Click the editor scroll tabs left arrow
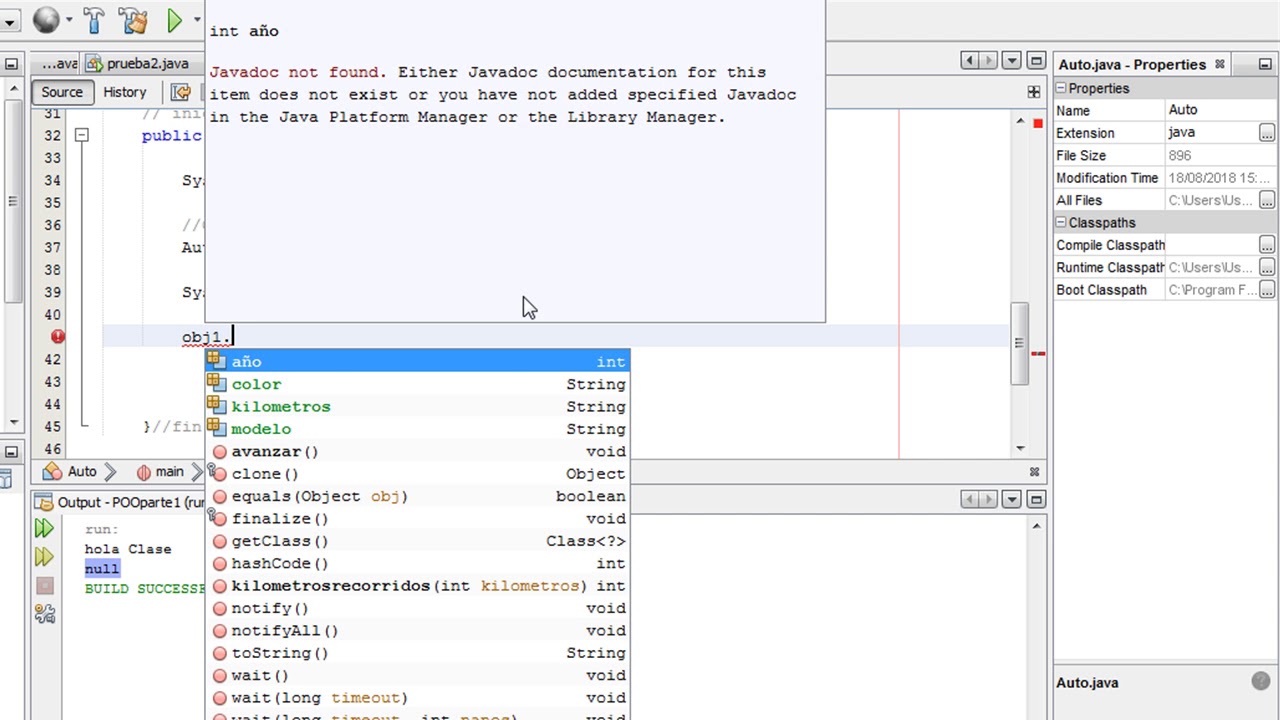Screen dimensions: 1280x720 tap(970, 61)
